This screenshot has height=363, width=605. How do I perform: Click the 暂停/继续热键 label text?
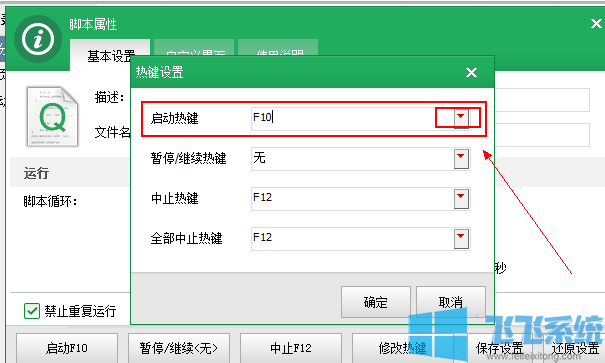pos(188,158)
